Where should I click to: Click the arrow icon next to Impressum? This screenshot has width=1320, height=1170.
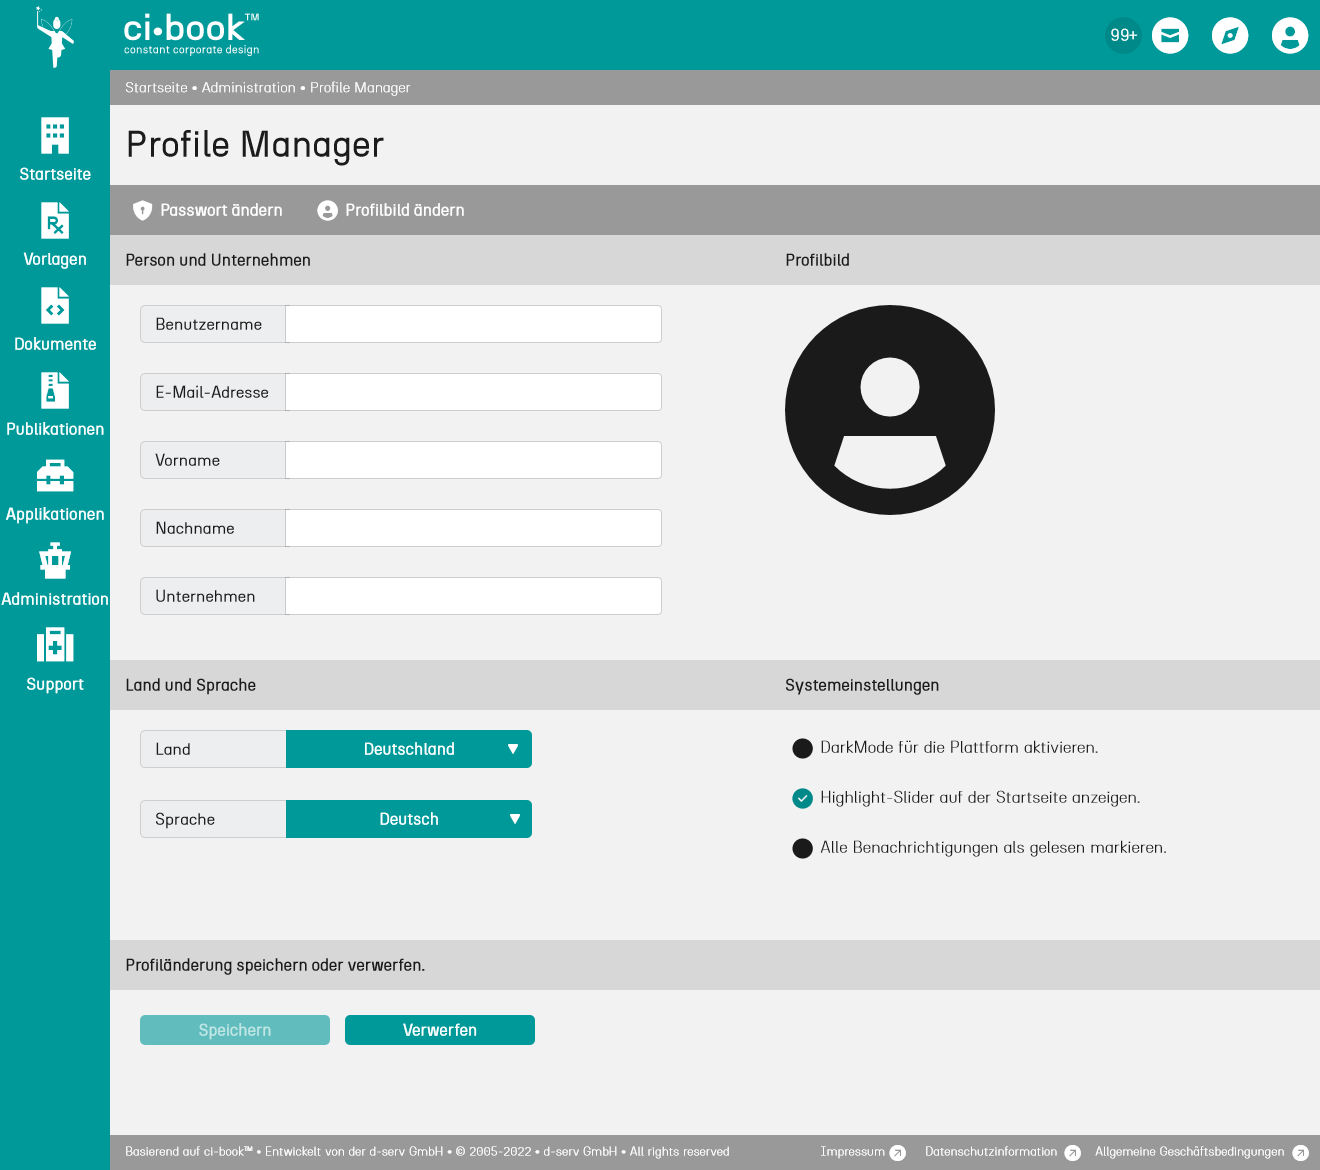tap(898, 1153)
